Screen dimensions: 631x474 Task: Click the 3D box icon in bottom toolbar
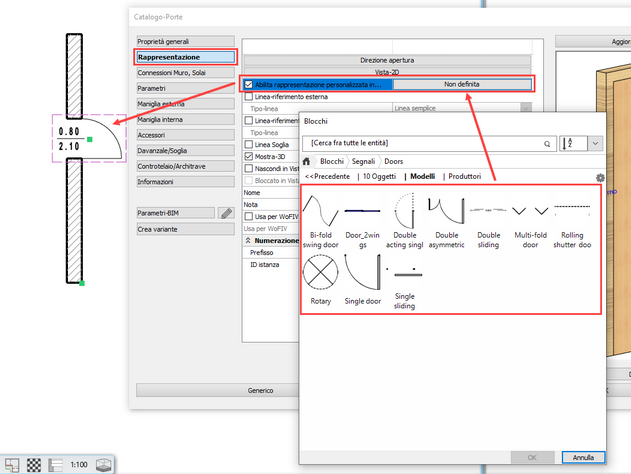click(103, 465)
